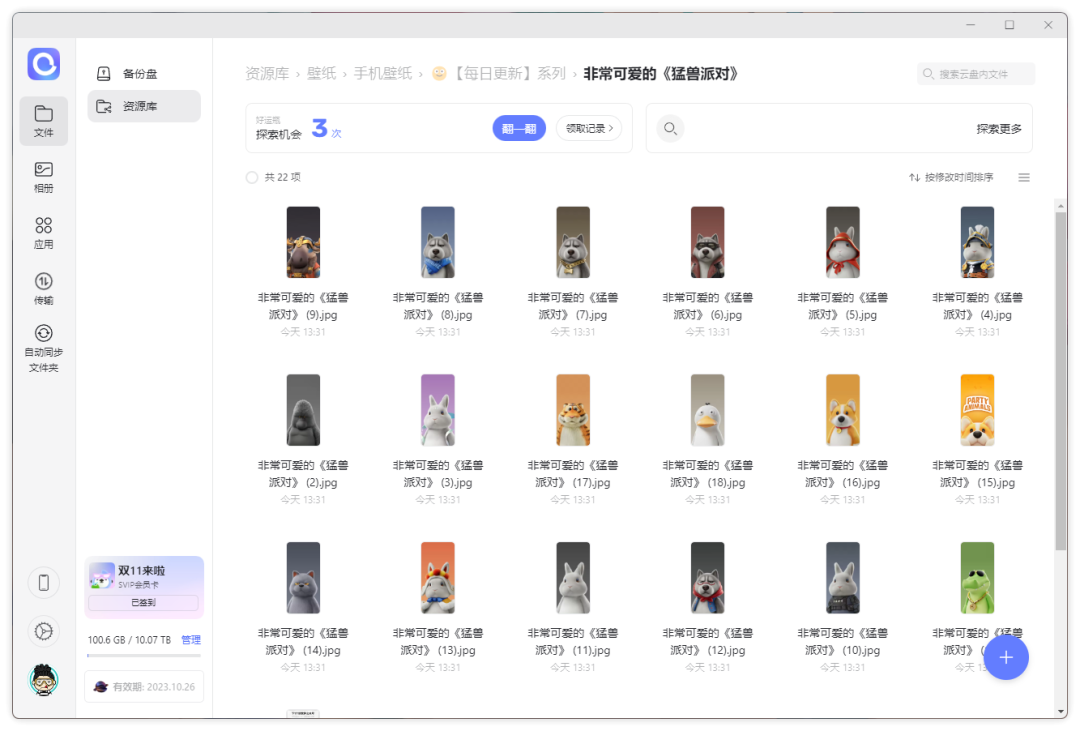Viewport: 1080px width, 731px height.
Task: Focus the 搜索云盘内文件 search field
Action: pyautogui.click(x=975, y=74)
